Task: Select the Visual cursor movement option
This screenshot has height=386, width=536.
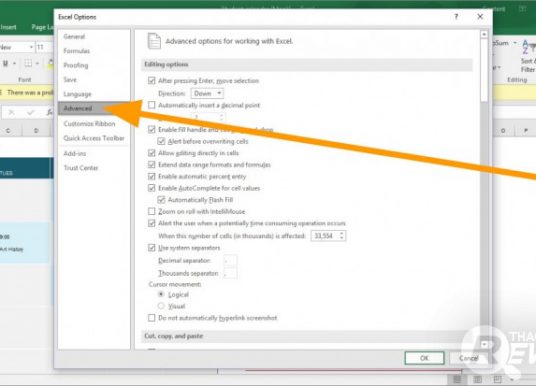Action: (x=161, y=306)
